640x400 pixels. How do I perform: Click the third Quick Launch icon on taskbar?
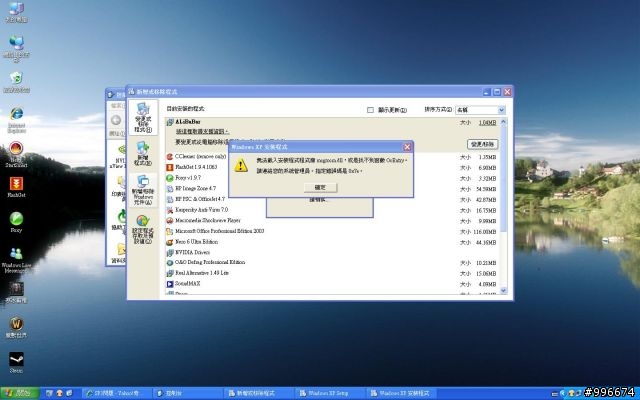point(69,393)
